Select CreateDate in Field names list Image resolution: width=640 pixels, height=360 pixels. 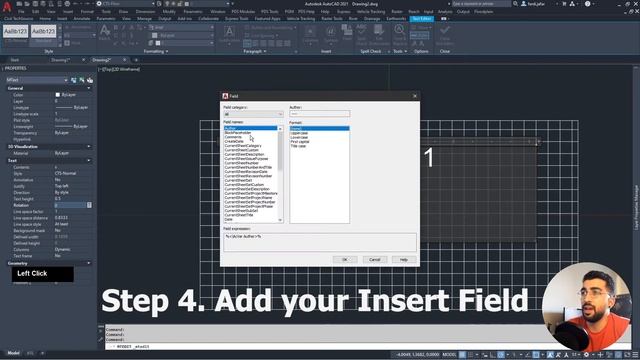click(x=234, y=141)
